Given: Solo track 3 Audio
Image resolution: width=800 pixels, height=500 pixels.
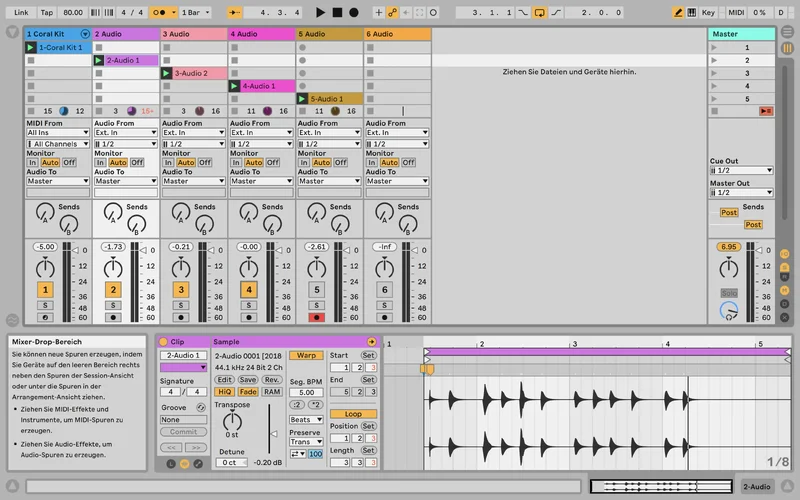Looking at the screenshot, I should point(181,304).
